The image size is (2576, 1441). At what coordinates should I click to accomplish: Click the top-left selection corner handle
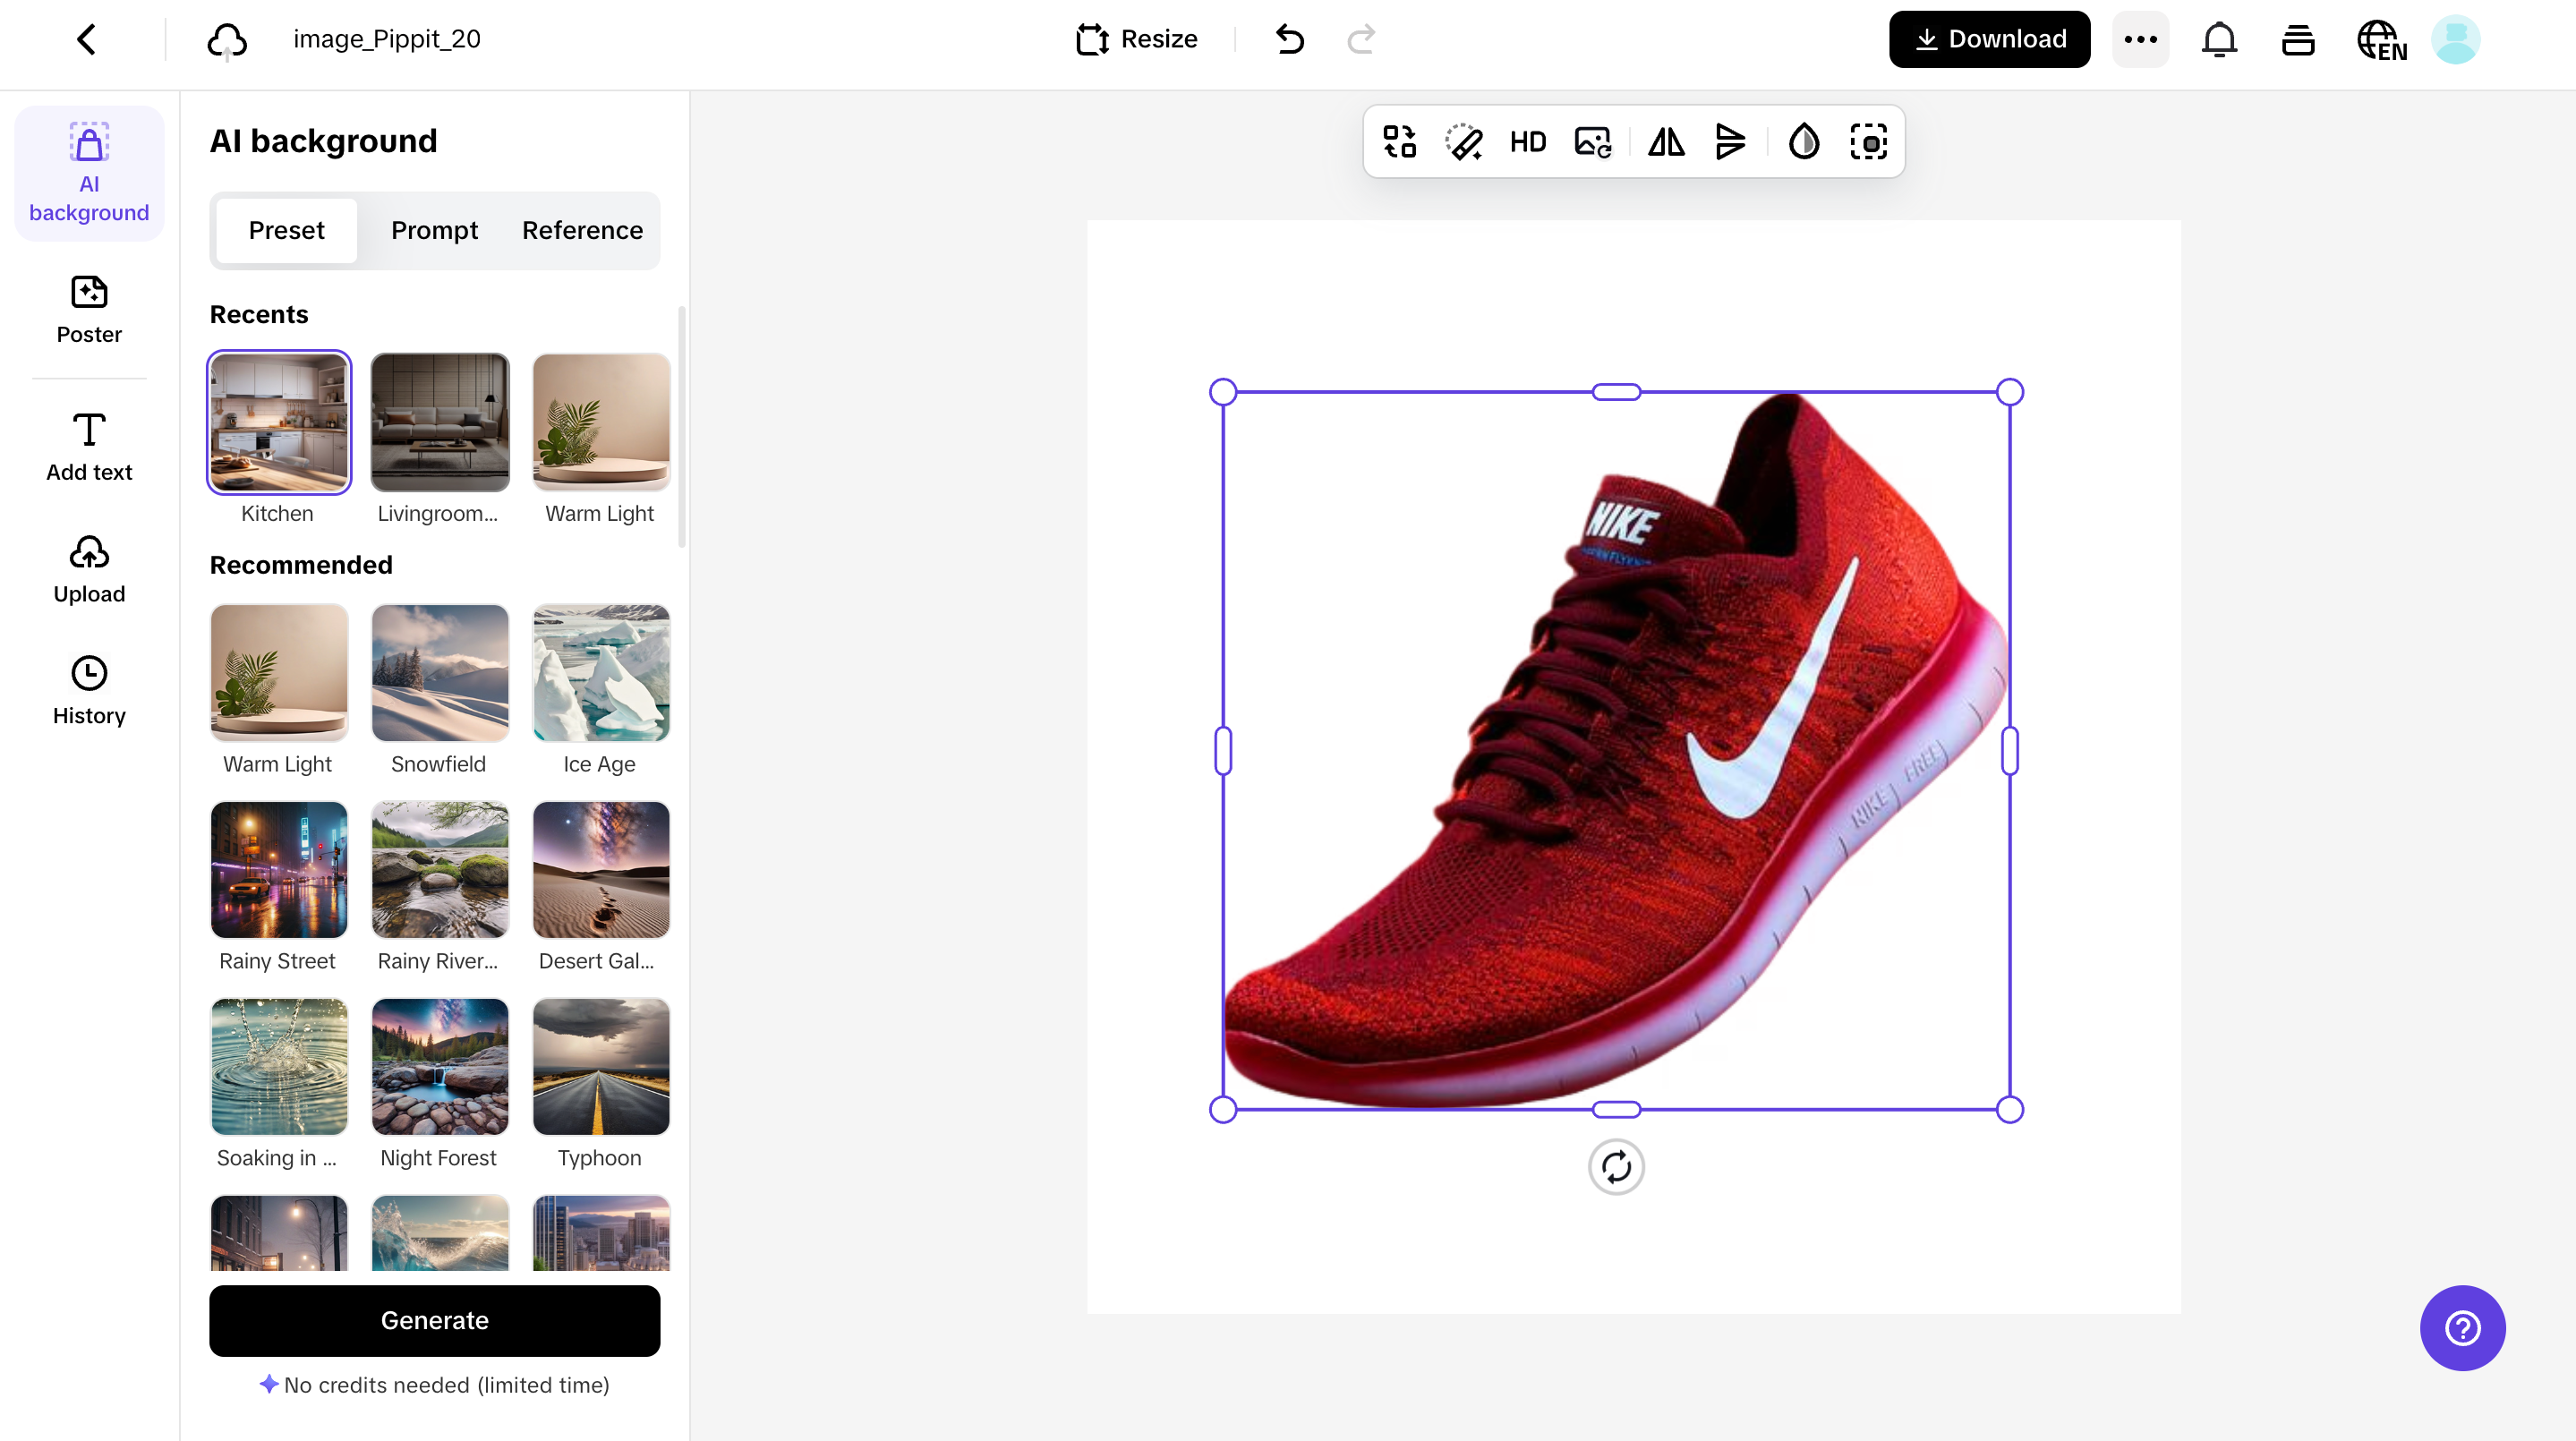[x=1223, y=392]
